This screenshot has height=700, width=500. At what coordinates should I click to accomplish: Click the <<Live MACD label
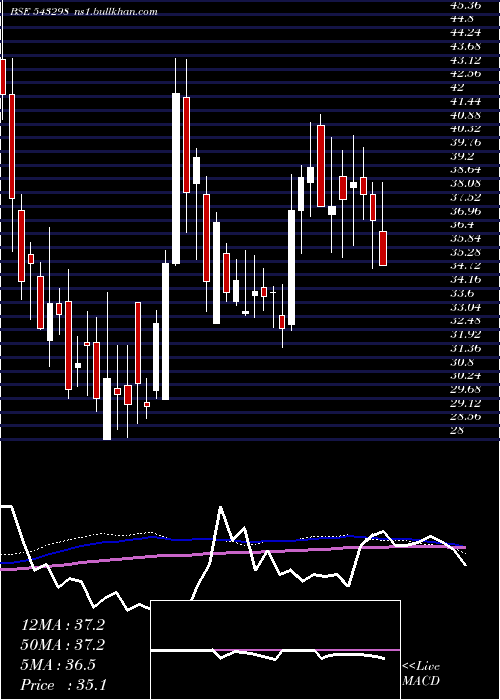click(x=421, y=674)
